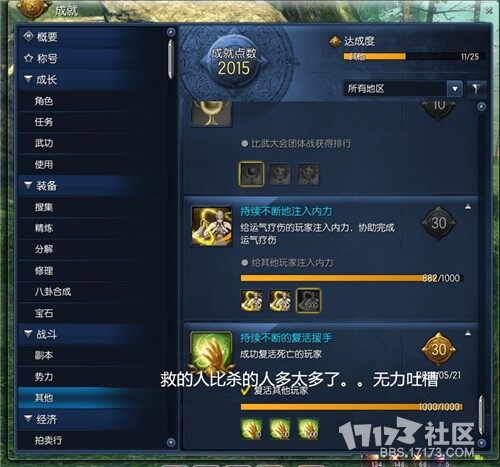Screen dimensions: 500x467
Task: Click the first 复活 tier reward icon
Action: 252,429
